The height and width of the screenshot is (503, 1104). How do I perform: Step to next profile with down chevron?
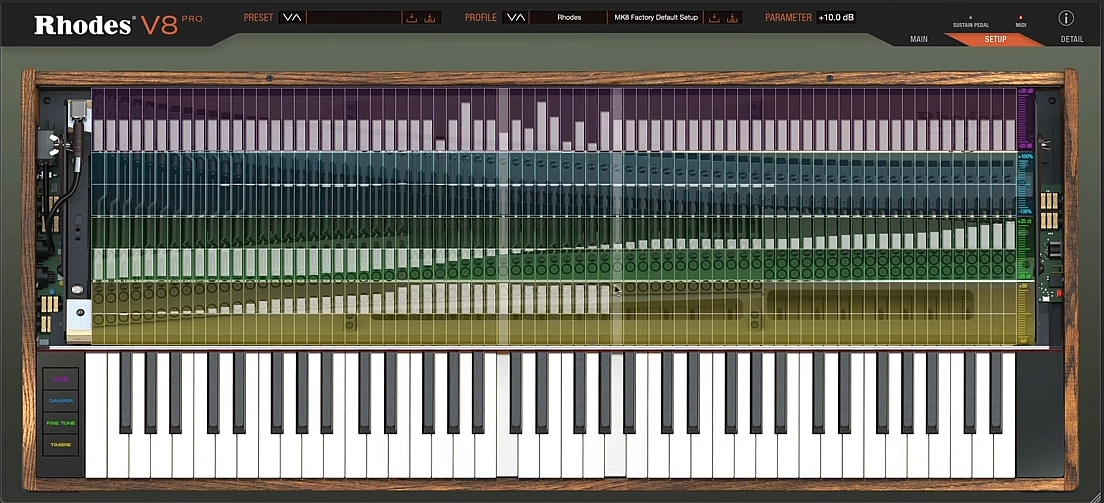click(x=511, y=18)
